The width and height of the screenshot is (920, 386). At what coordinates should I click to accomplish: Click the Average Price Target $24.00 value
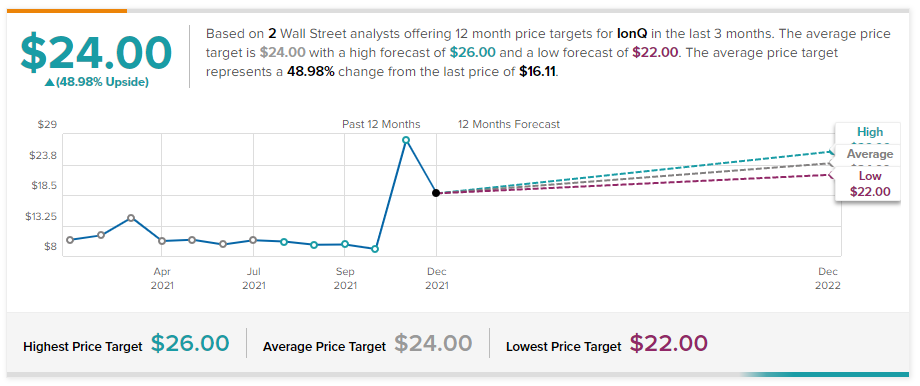click(433, 343)
